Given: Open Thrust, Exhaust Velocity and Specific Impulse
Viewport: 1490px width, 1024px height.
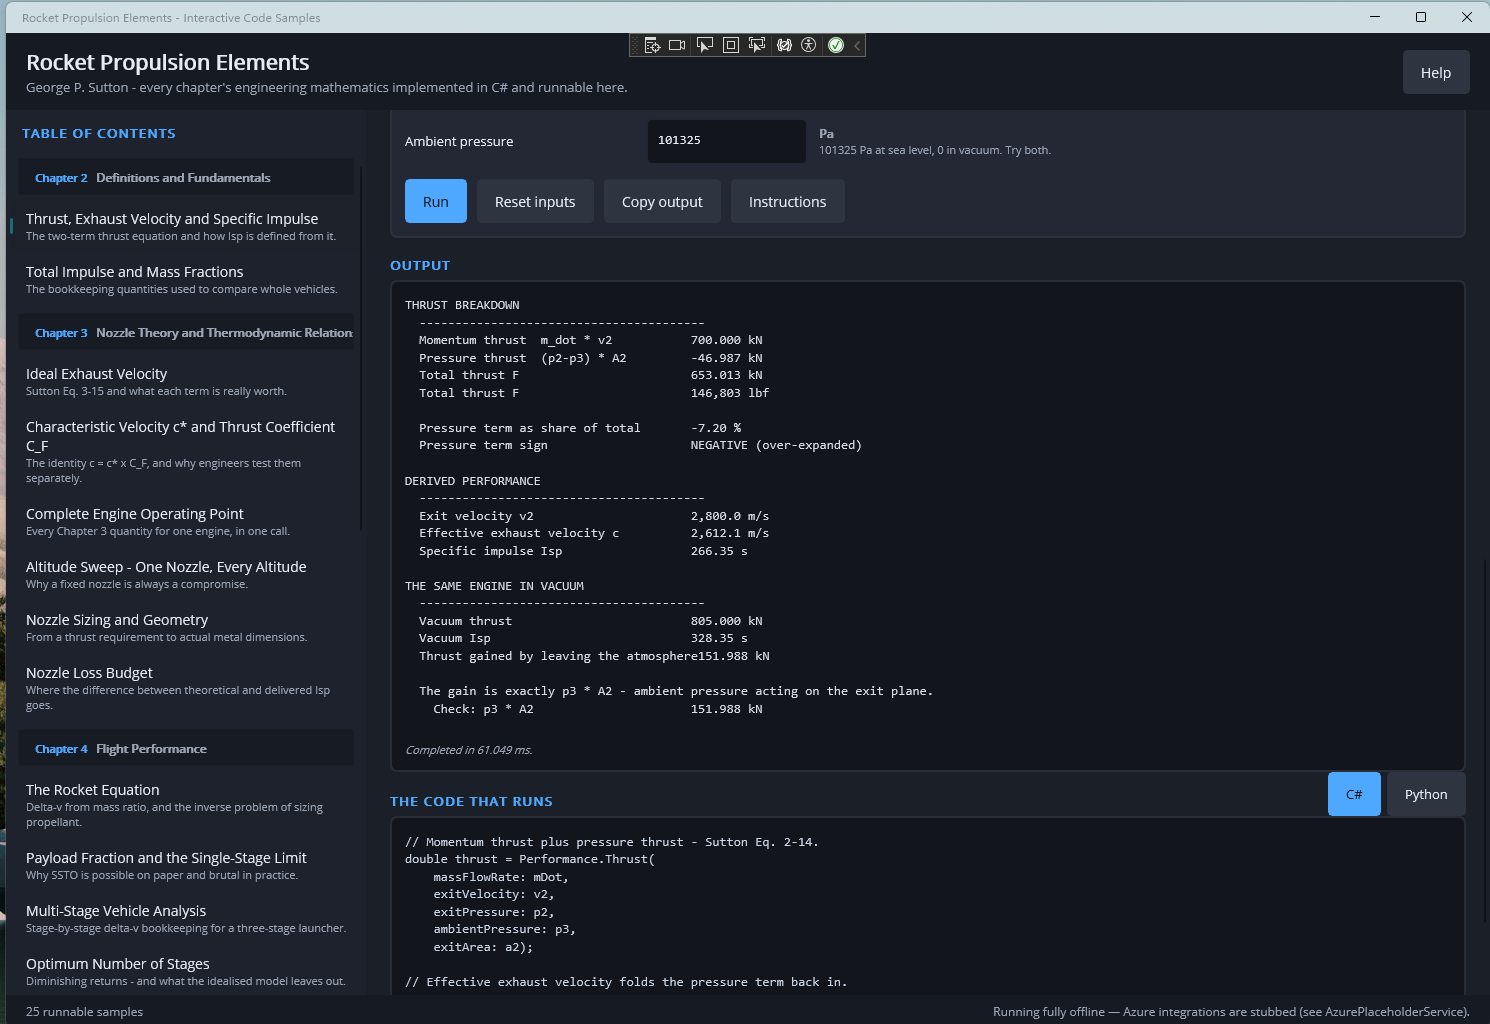Looking at the screenshot, I should [186, 227].
